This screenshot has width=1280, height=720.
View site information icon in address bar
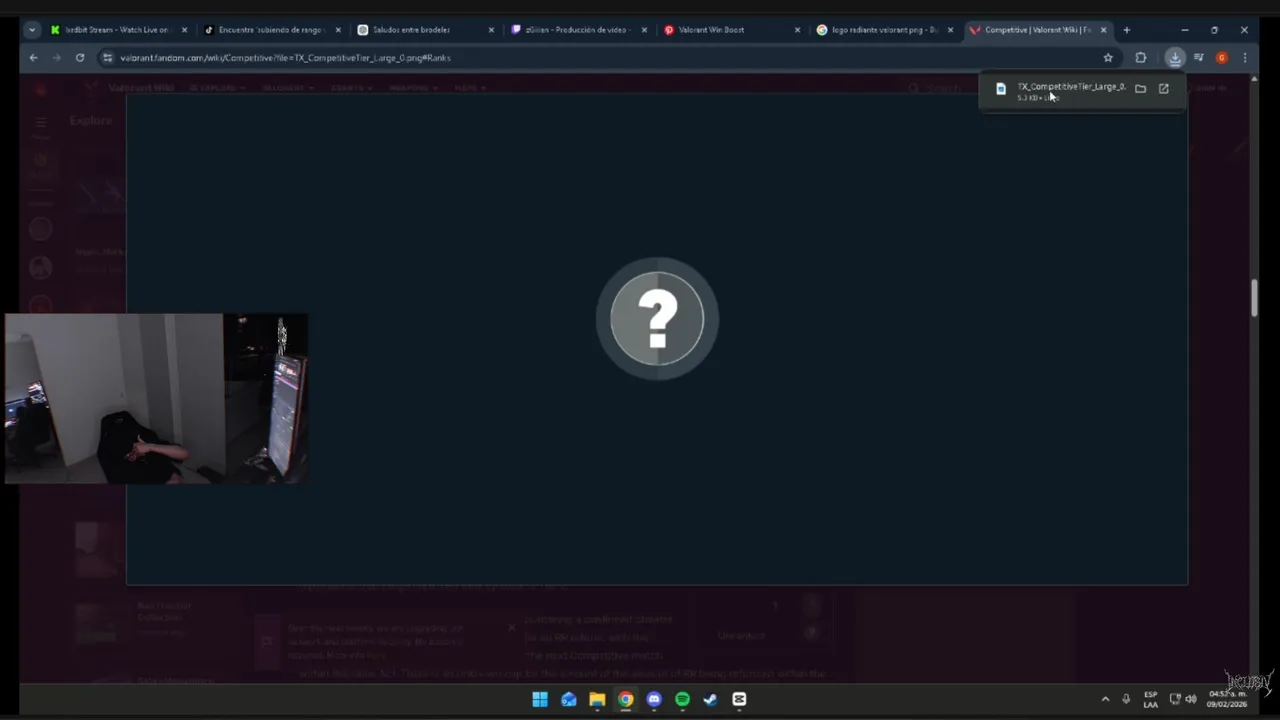(107, 58)
